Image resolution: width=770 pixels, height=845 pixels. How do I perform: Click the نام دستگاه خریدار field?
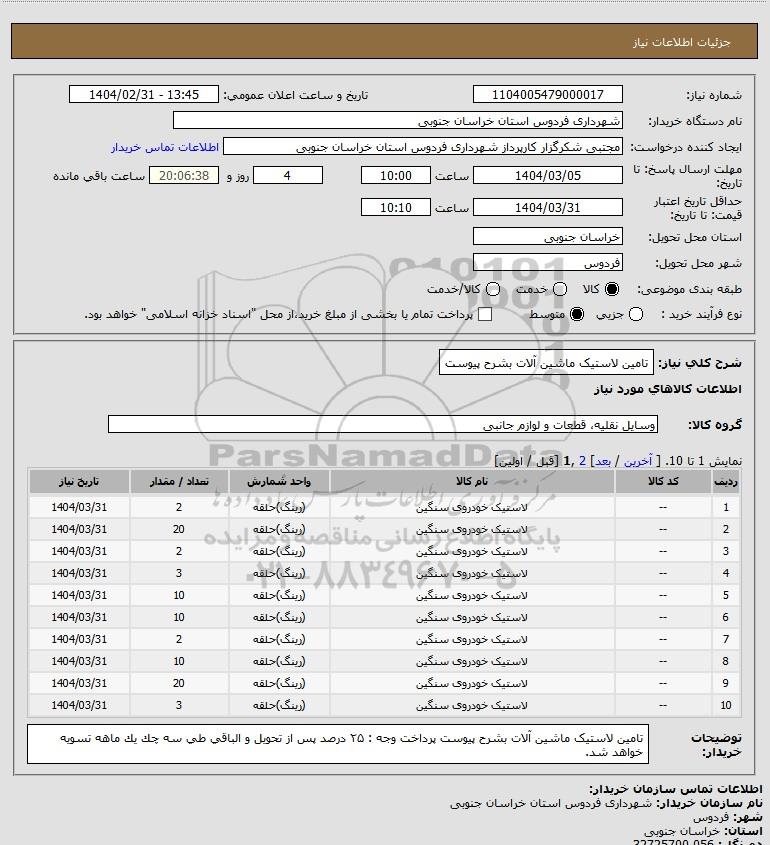[x=398, y=120]
